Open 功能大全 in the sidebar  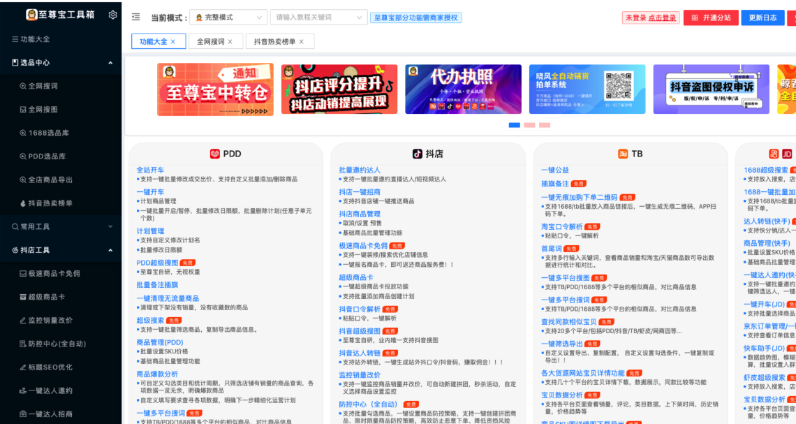point(31,39)
